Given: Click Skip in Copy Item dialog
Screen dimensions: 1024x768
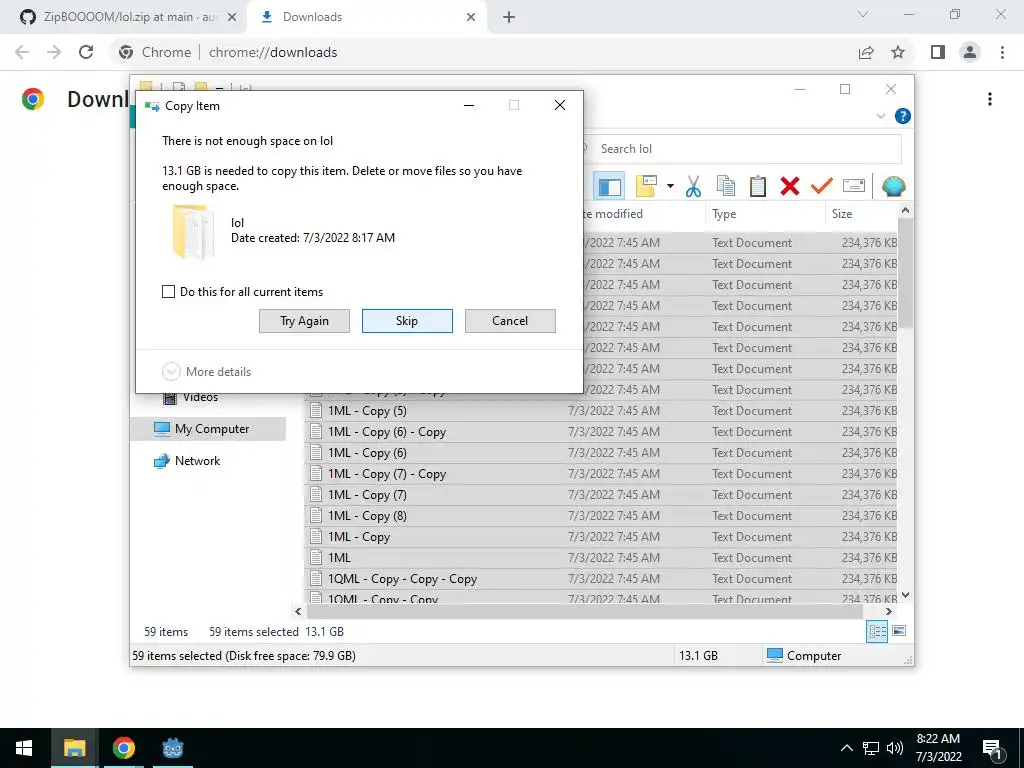Looking at the screenshot, I should 407,321.
